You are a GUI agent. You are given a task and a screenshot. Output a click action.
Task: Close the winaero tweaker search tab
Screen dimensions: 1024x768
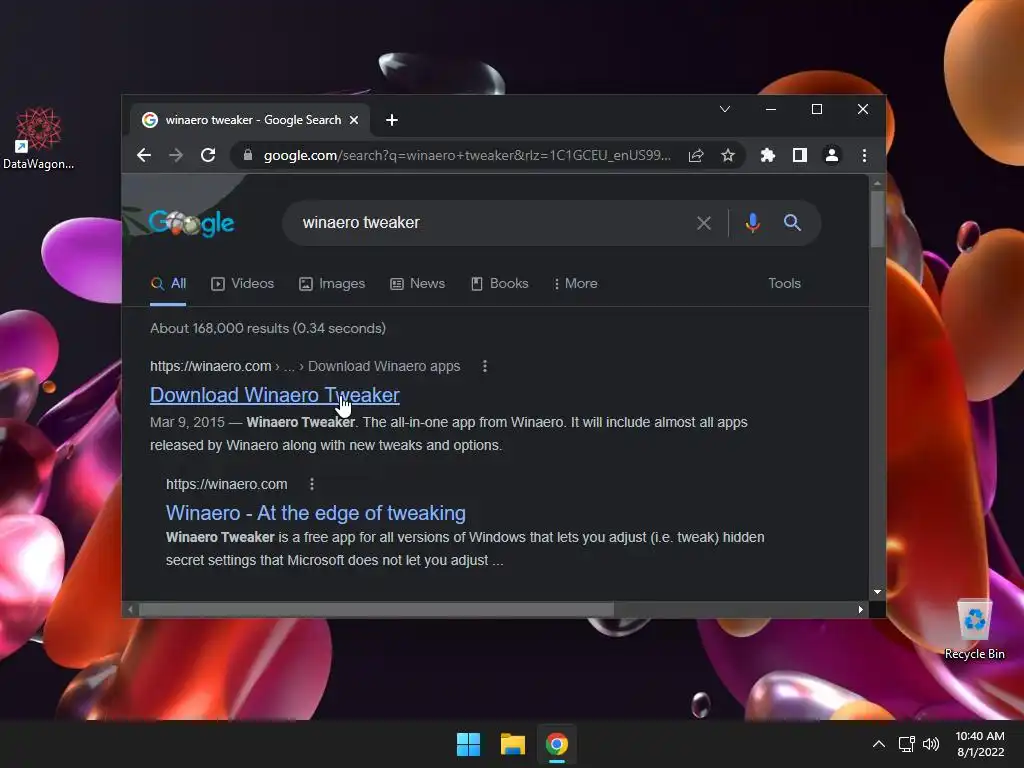[354, 120]
